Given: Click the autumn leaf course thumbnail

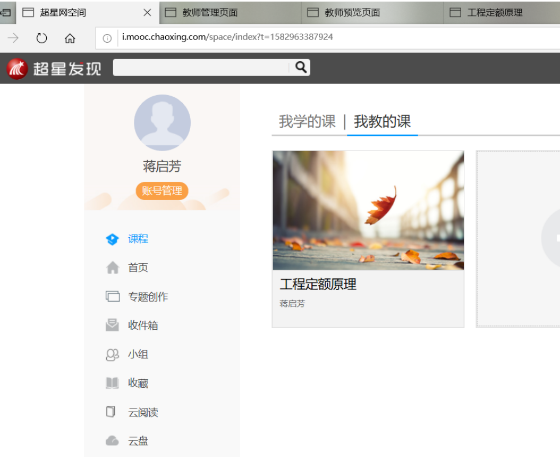Looking at the screenshot, I should (x=368, y=210).
